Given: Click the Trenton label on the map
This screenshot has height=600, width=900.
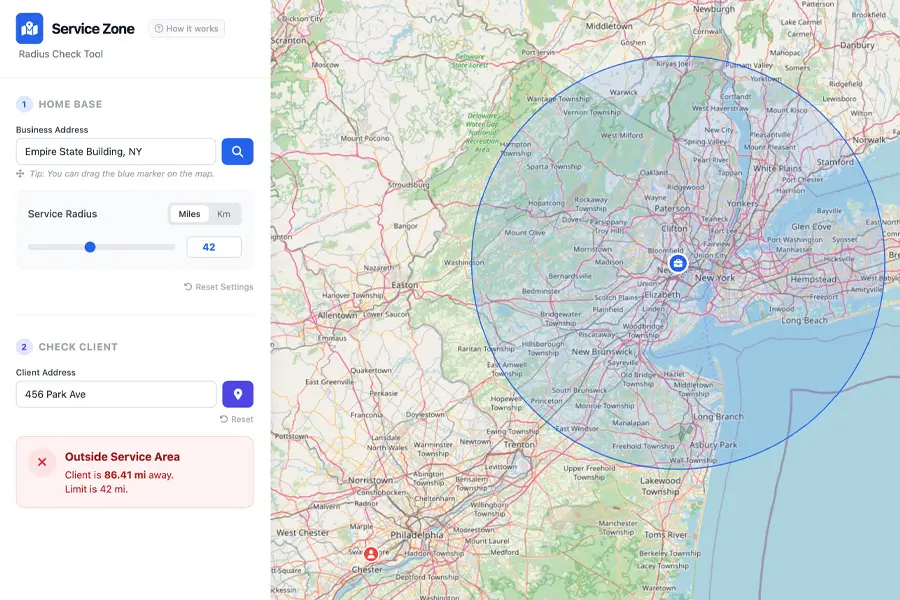Looking at the screenshot, I should (518, 444).
